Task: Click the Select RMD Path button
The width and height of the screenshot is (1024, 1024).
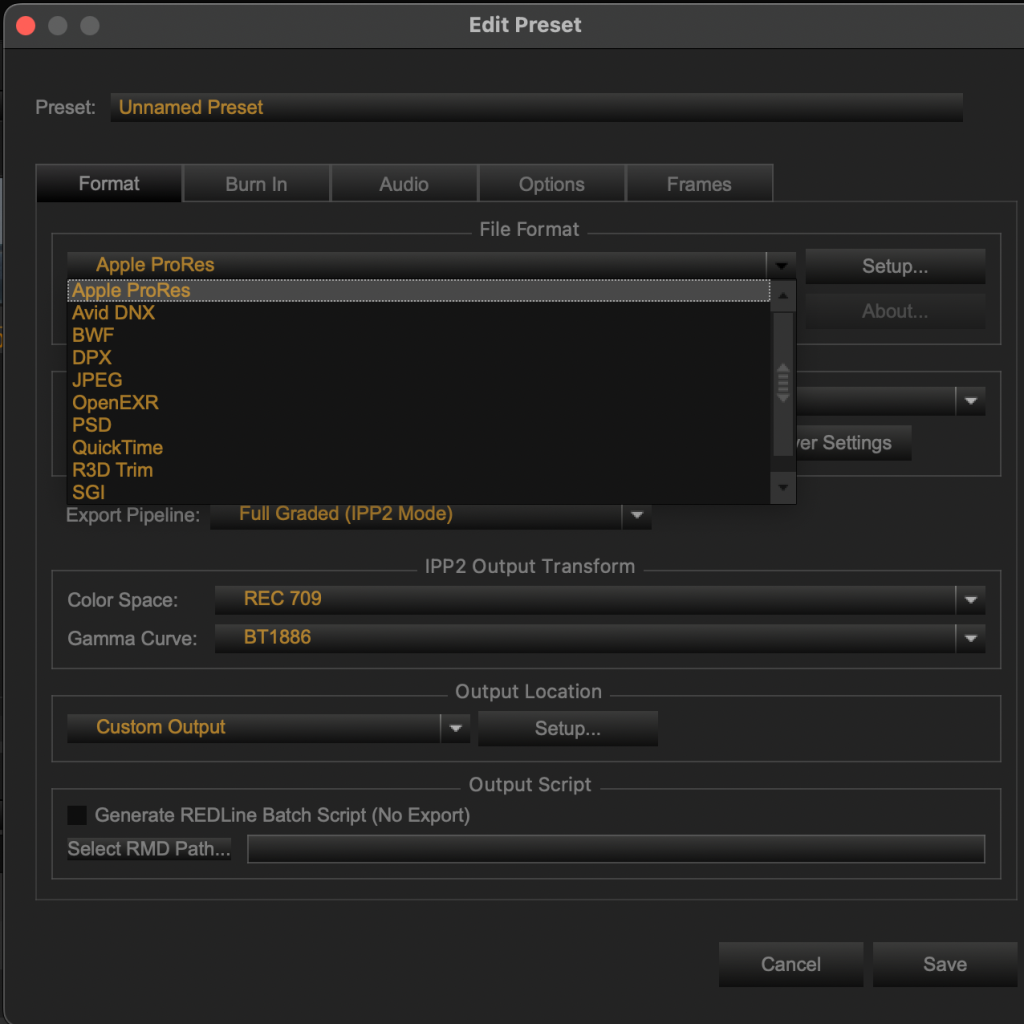Action: click(149, 849)
